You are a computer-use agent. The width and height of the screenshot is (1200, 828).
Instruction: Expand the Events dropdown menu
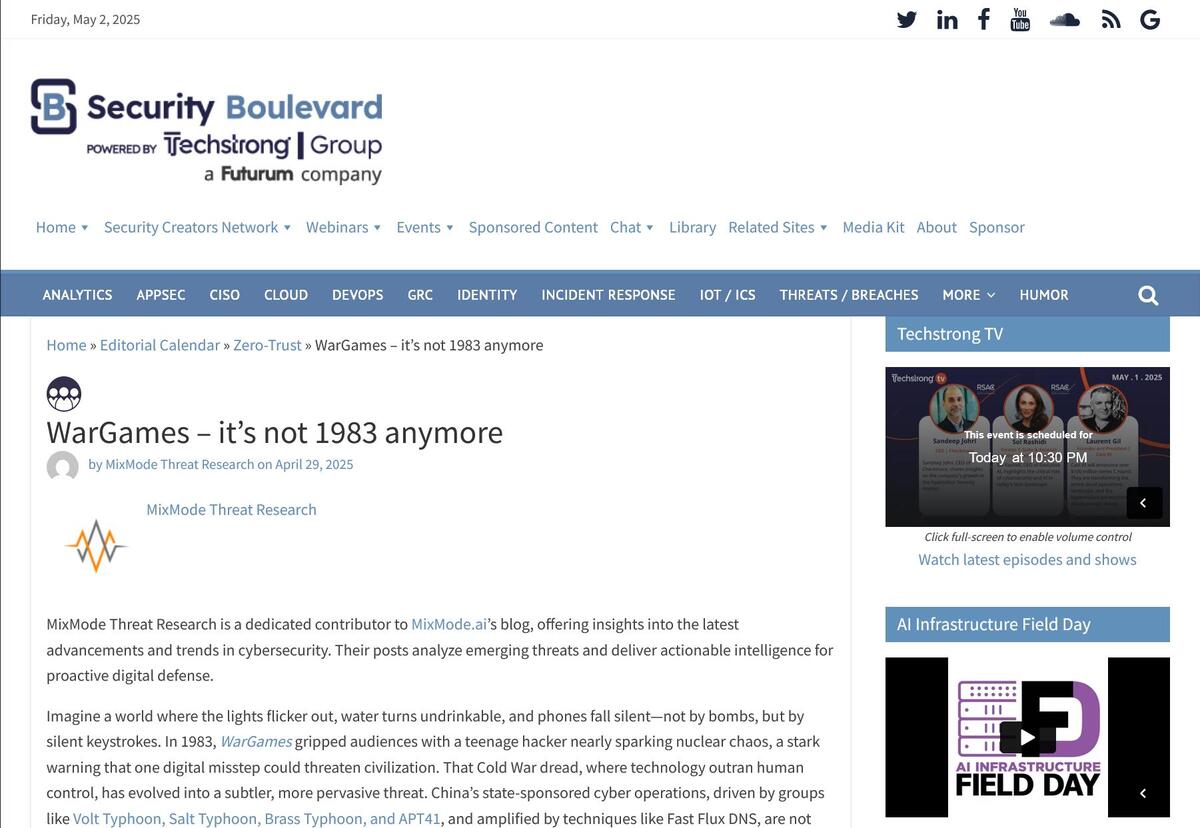point(424,227)
